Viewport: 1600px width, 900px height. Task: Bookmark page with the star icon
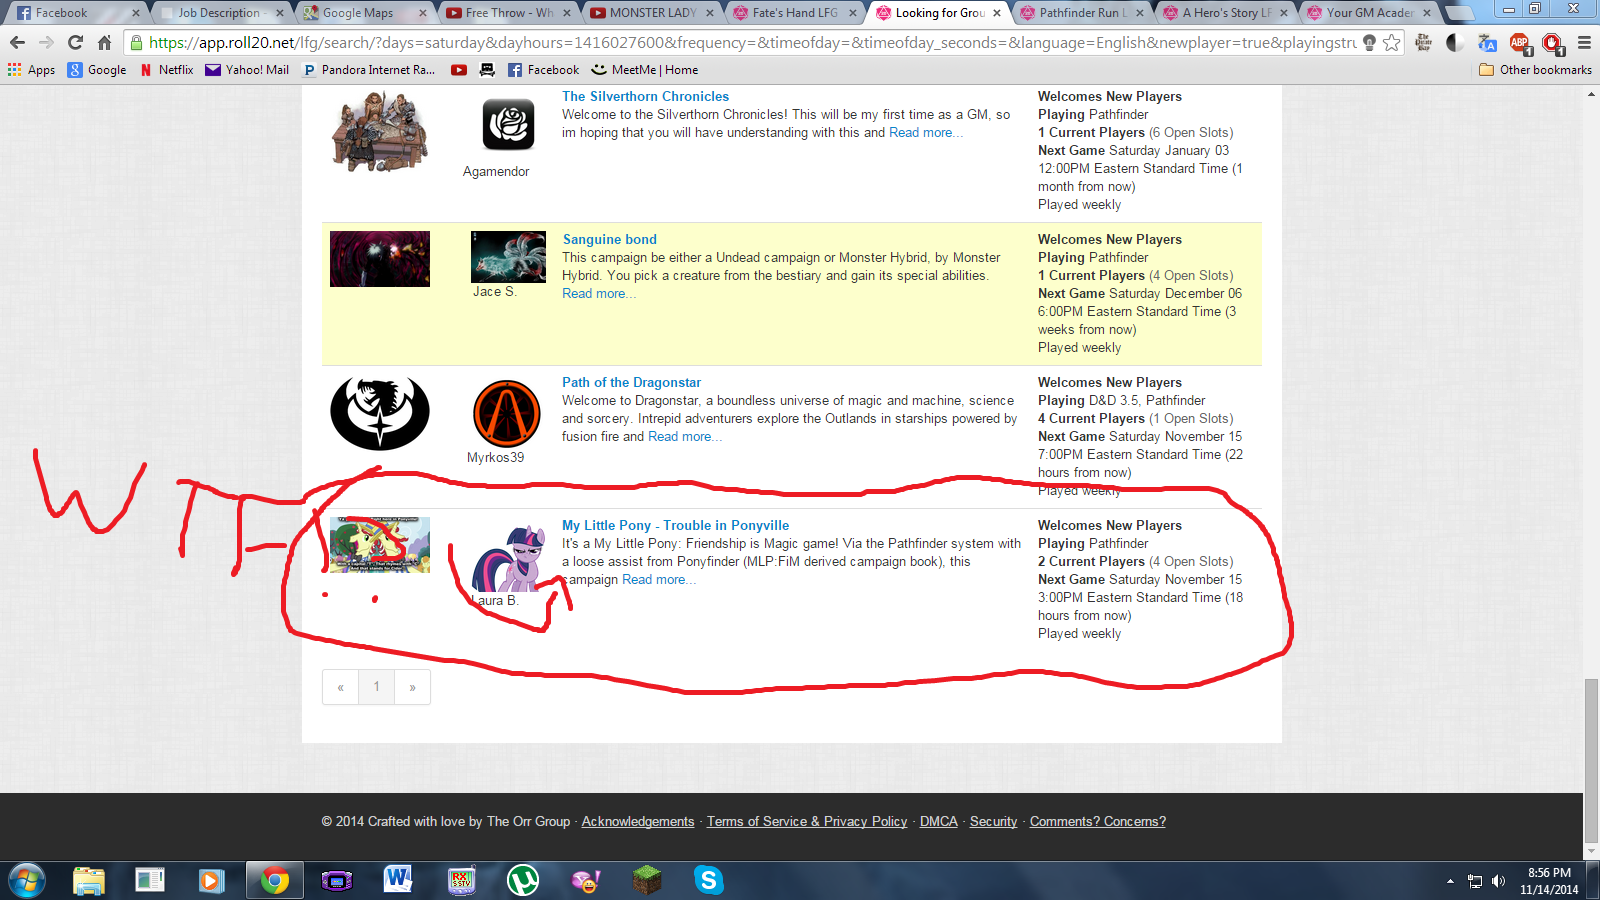pos(1391,43)
